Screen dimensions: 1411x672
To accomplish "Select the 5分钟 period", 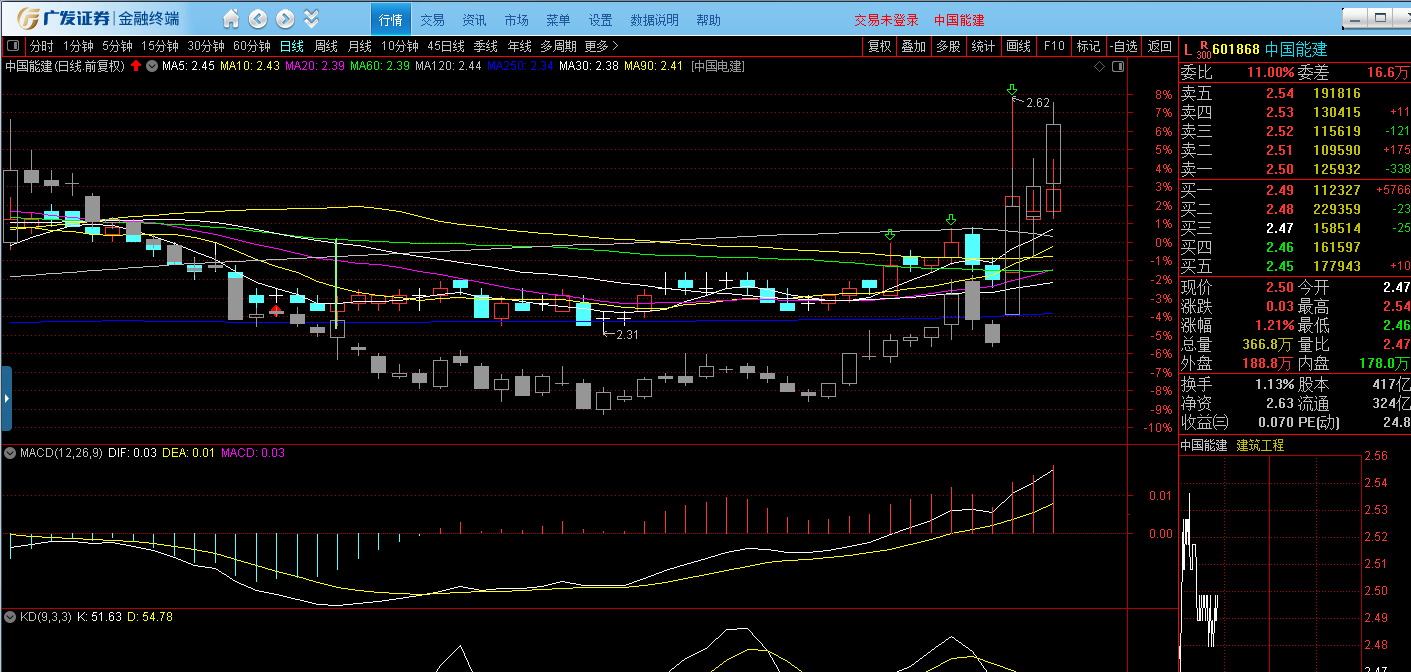I will coord(117,46).
